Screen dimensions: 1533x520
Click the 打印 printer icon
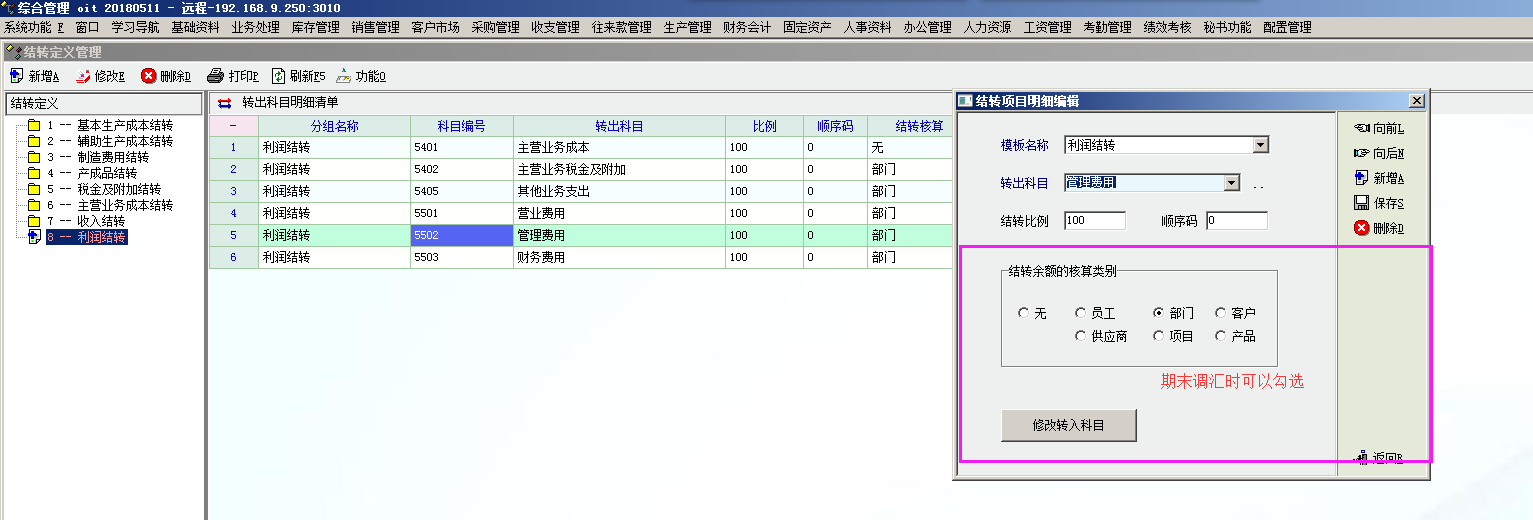coord(215,76)
